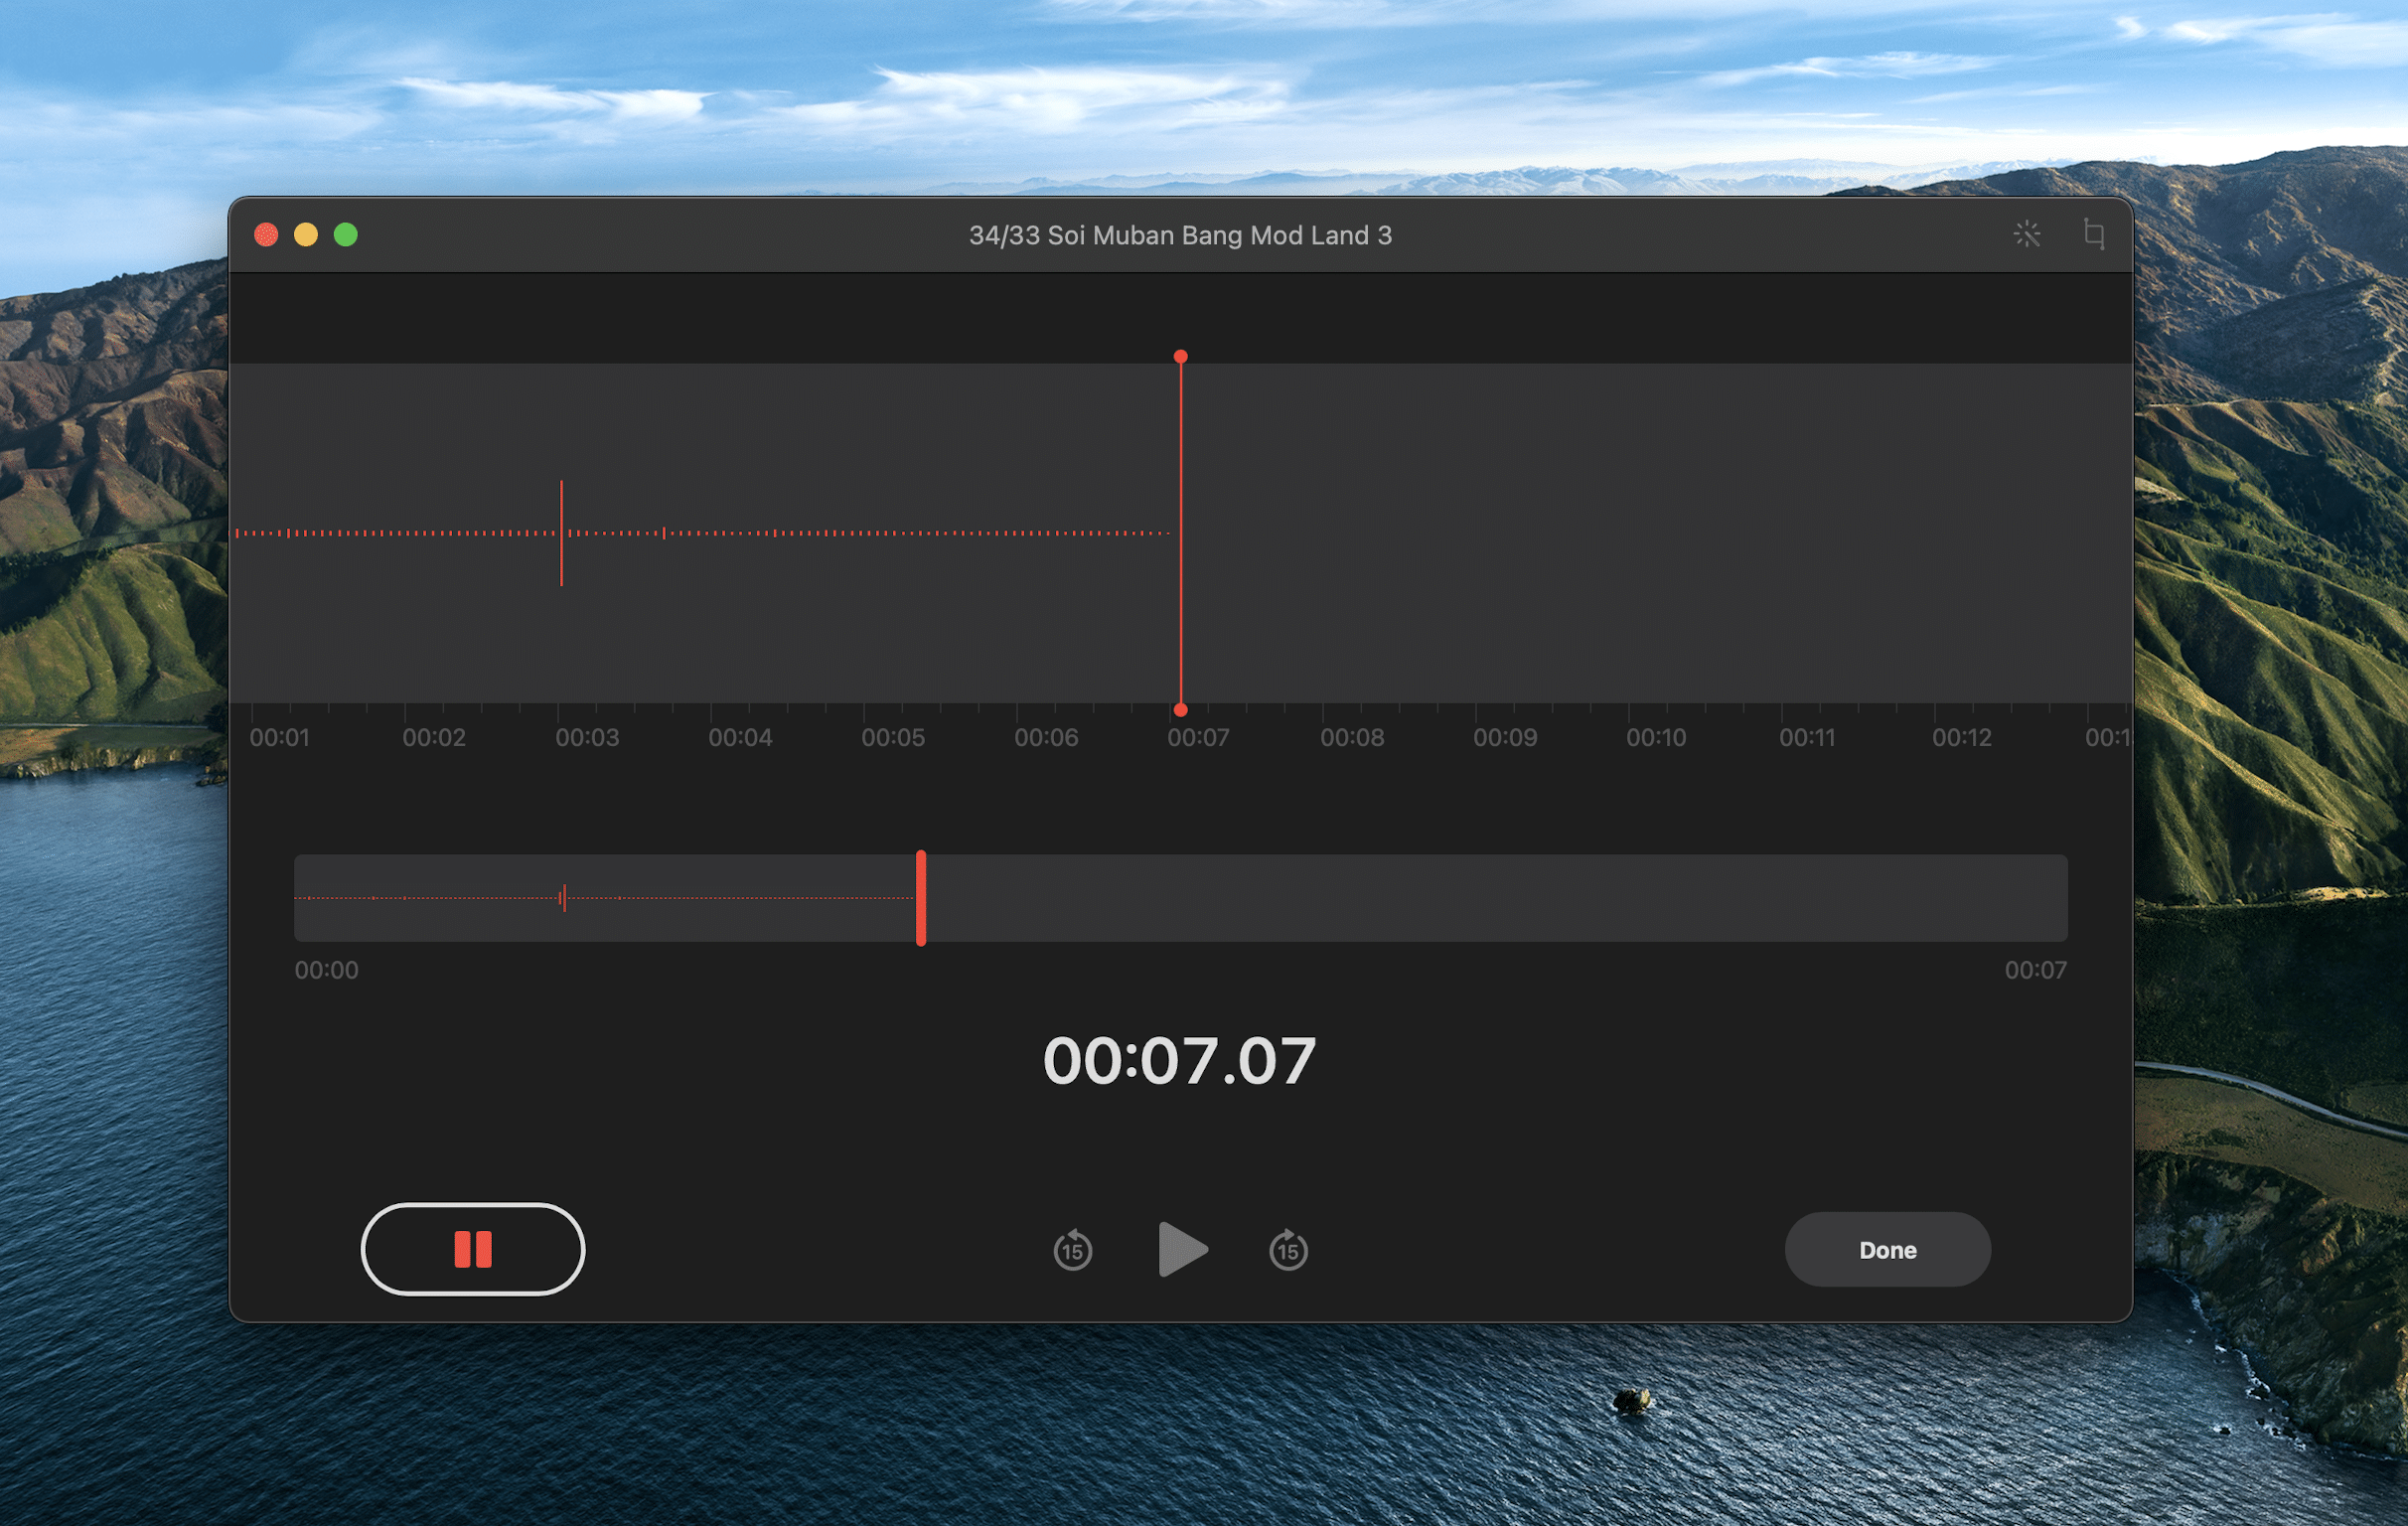
Task: Click the overview scrubber playhead handle
Action: click(921, 898)
